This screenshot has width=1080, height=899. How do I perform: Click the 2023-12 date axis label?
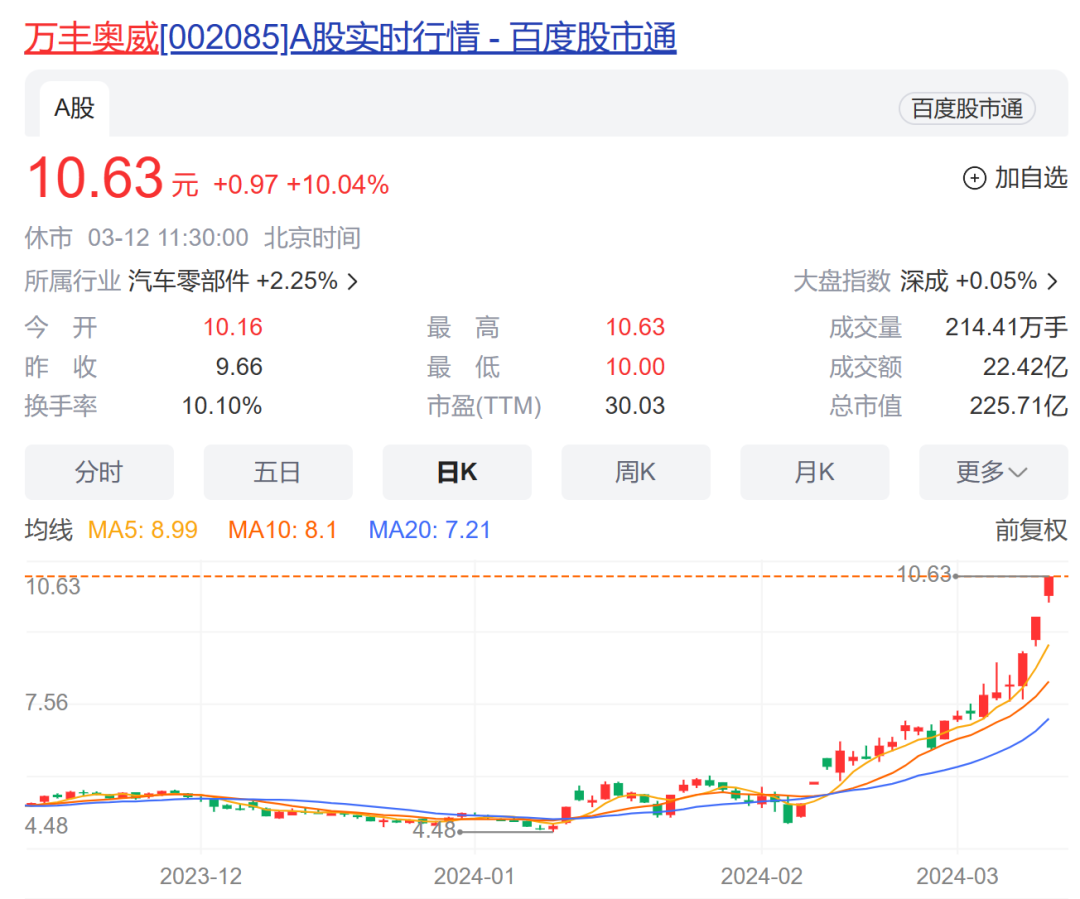200,876
